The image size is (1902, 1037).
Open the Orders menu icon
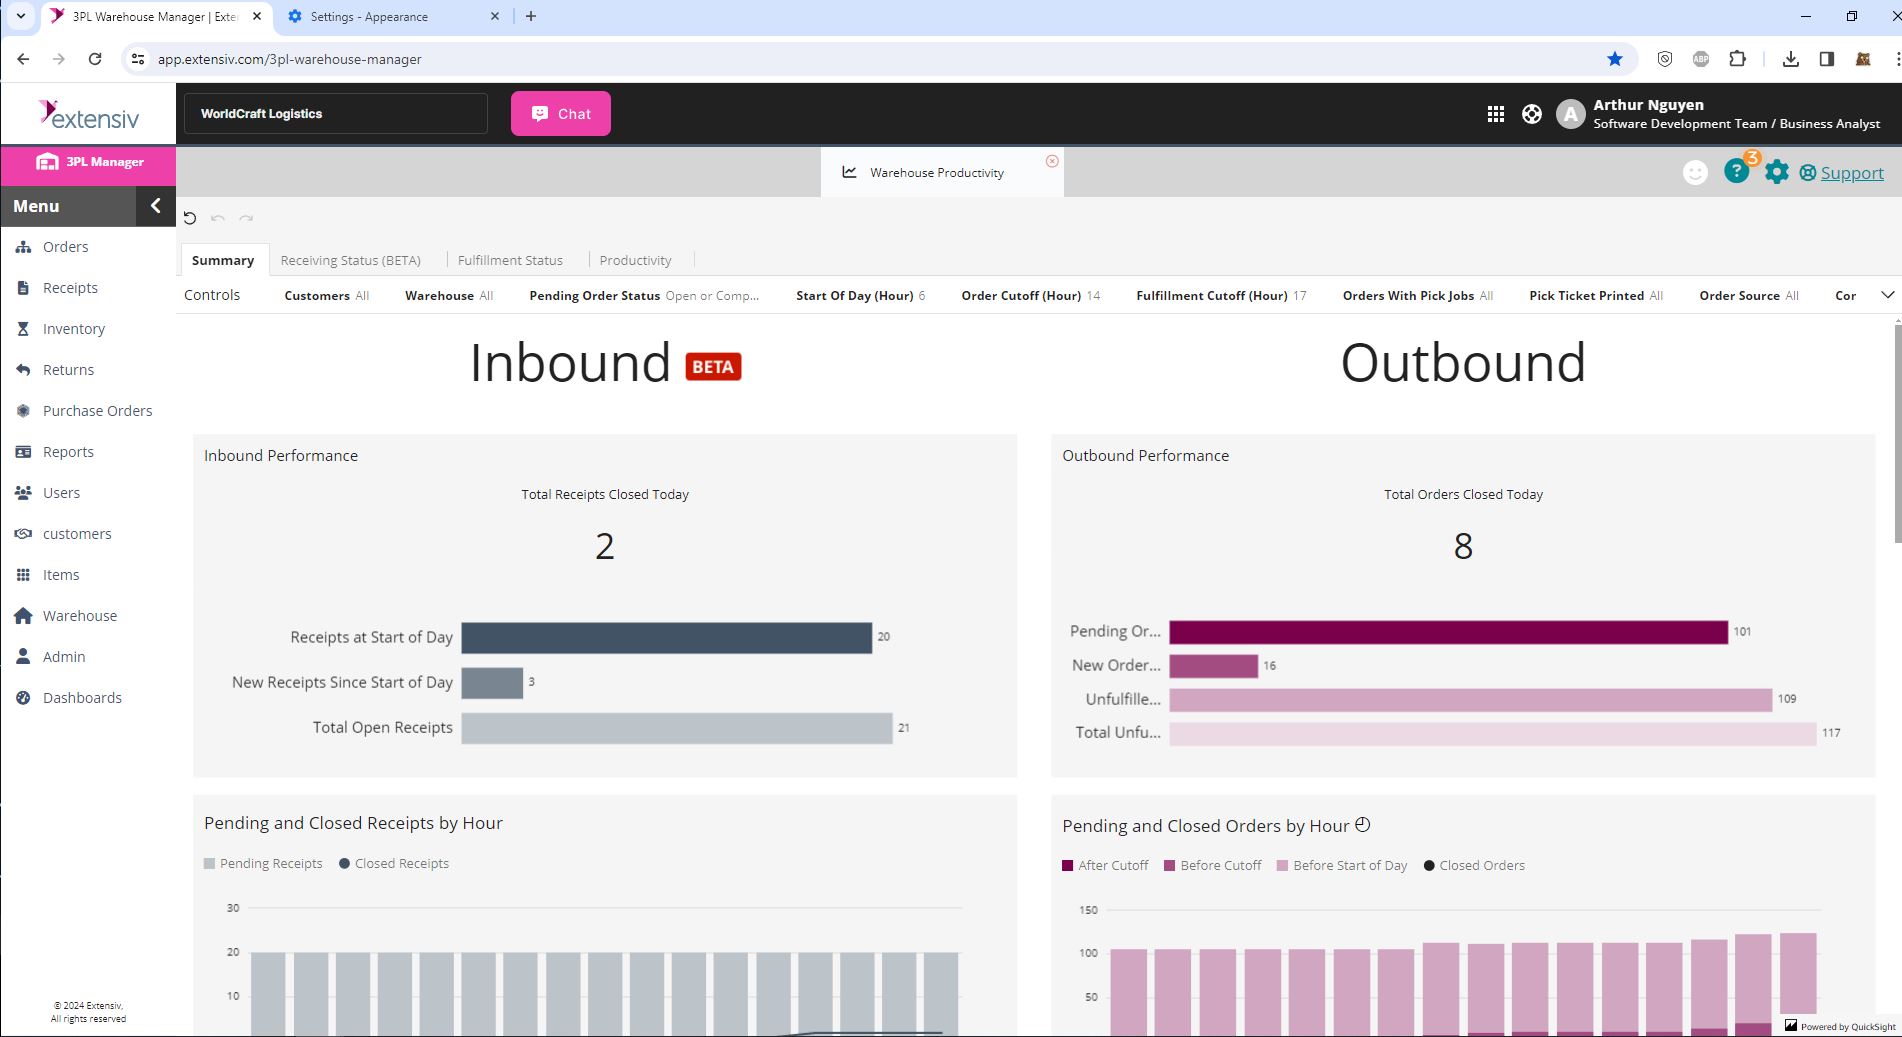[23, 247]
